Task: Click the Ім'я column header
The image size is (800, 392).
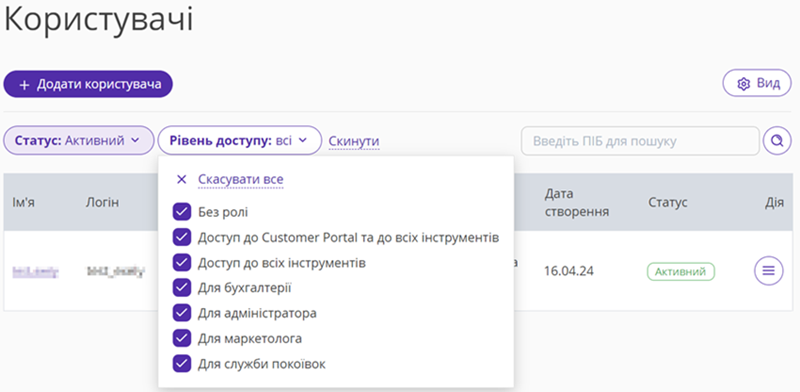Action: (23, 203)
